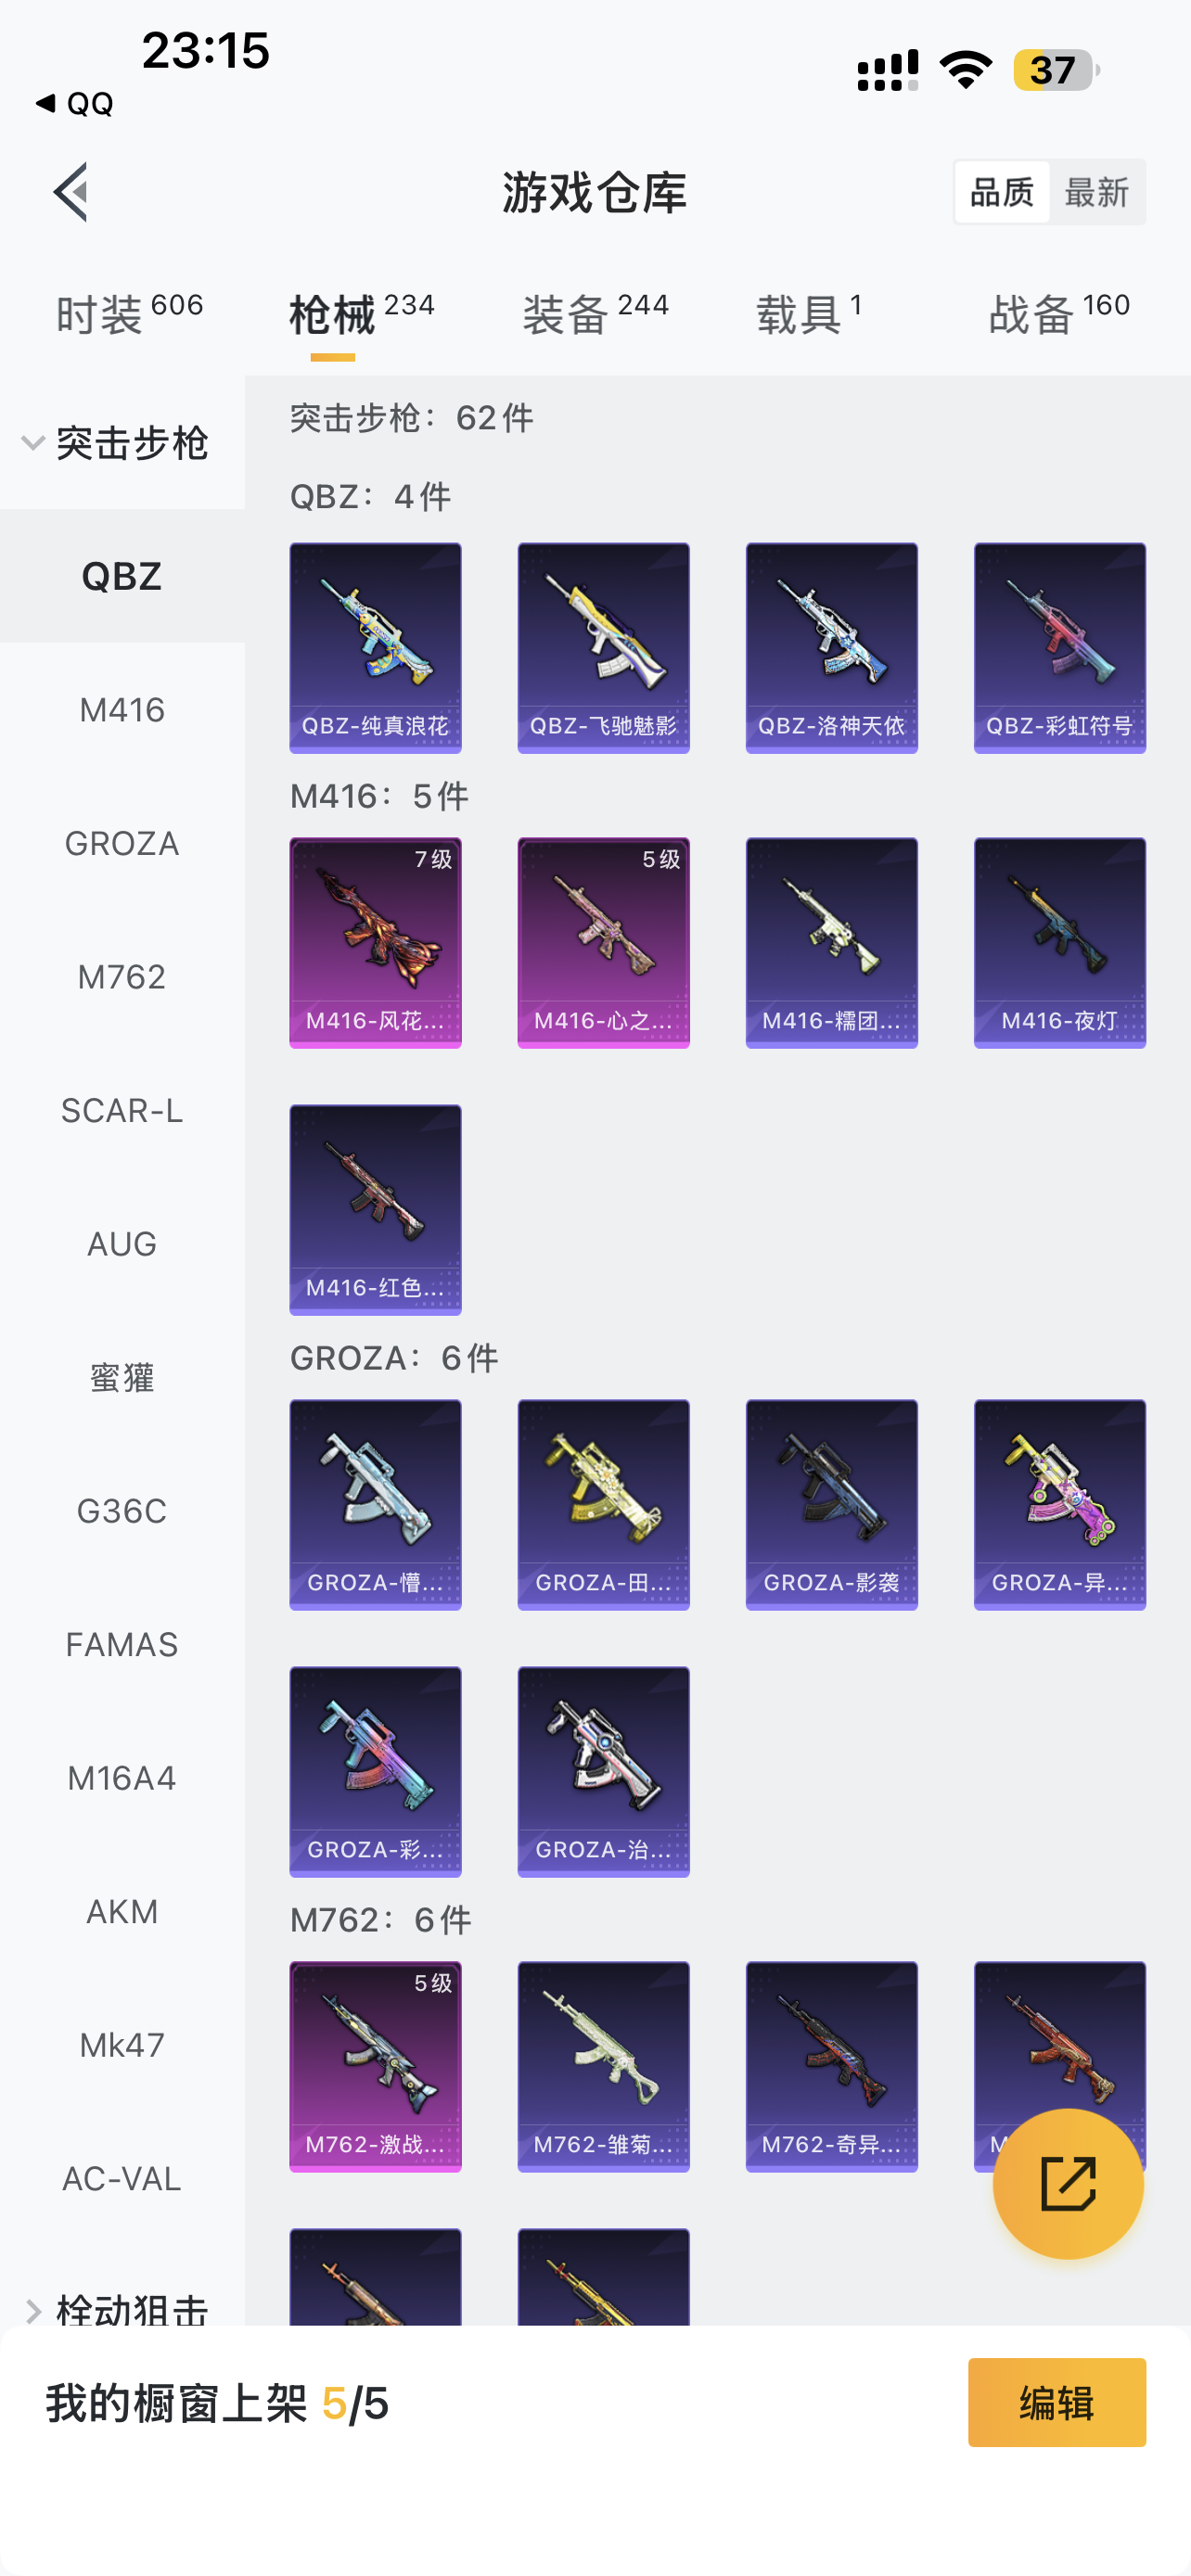The image size is (1191, 2576).
Task: Return to QQ via back indicator
Action: [x=74, y=103]
